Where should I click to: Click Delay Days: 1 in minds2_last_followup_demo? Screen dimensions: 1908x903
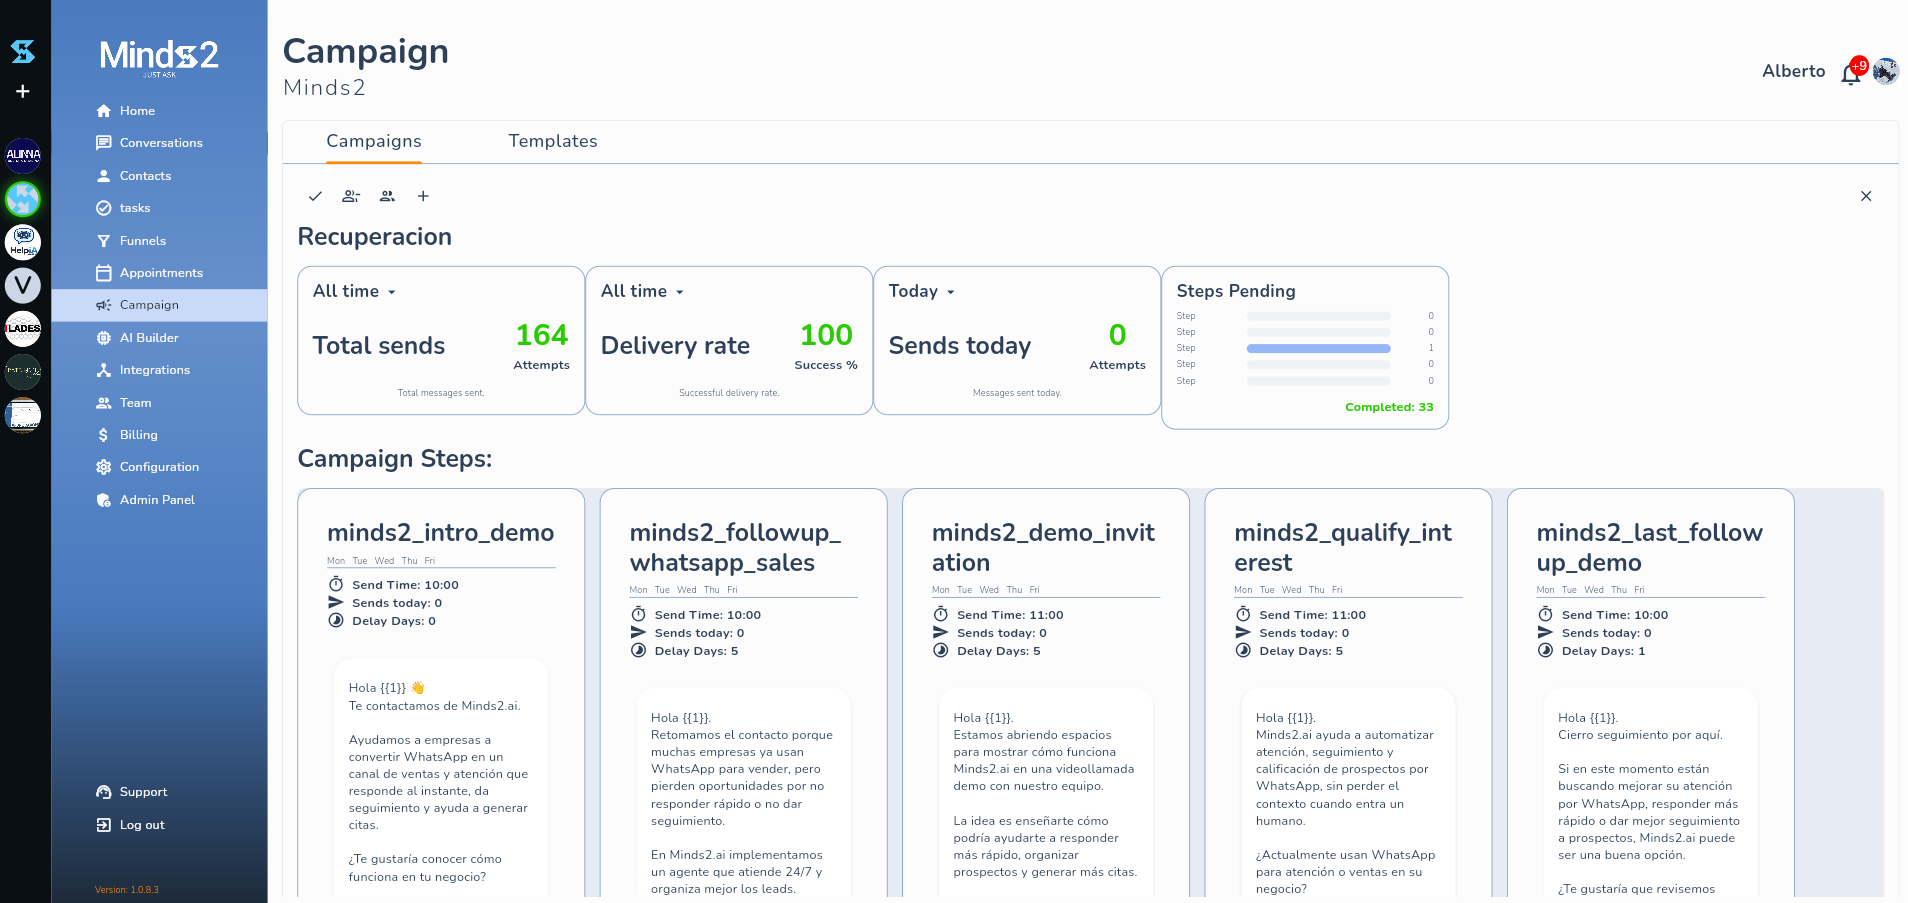(x=1603, y=651)
